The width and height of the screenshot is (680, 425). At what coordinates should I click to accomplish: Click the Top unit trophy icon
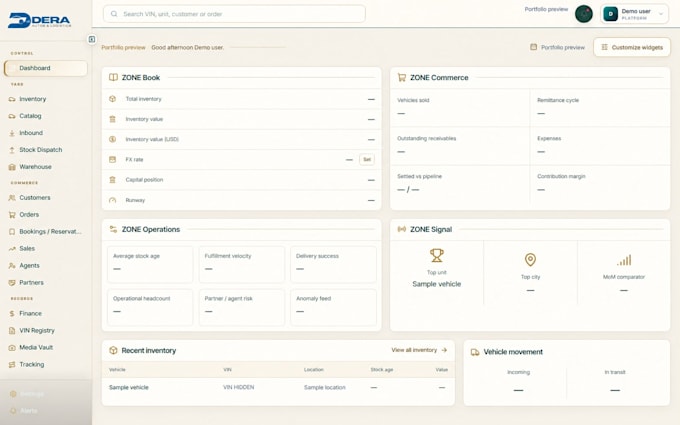(437, 255)
